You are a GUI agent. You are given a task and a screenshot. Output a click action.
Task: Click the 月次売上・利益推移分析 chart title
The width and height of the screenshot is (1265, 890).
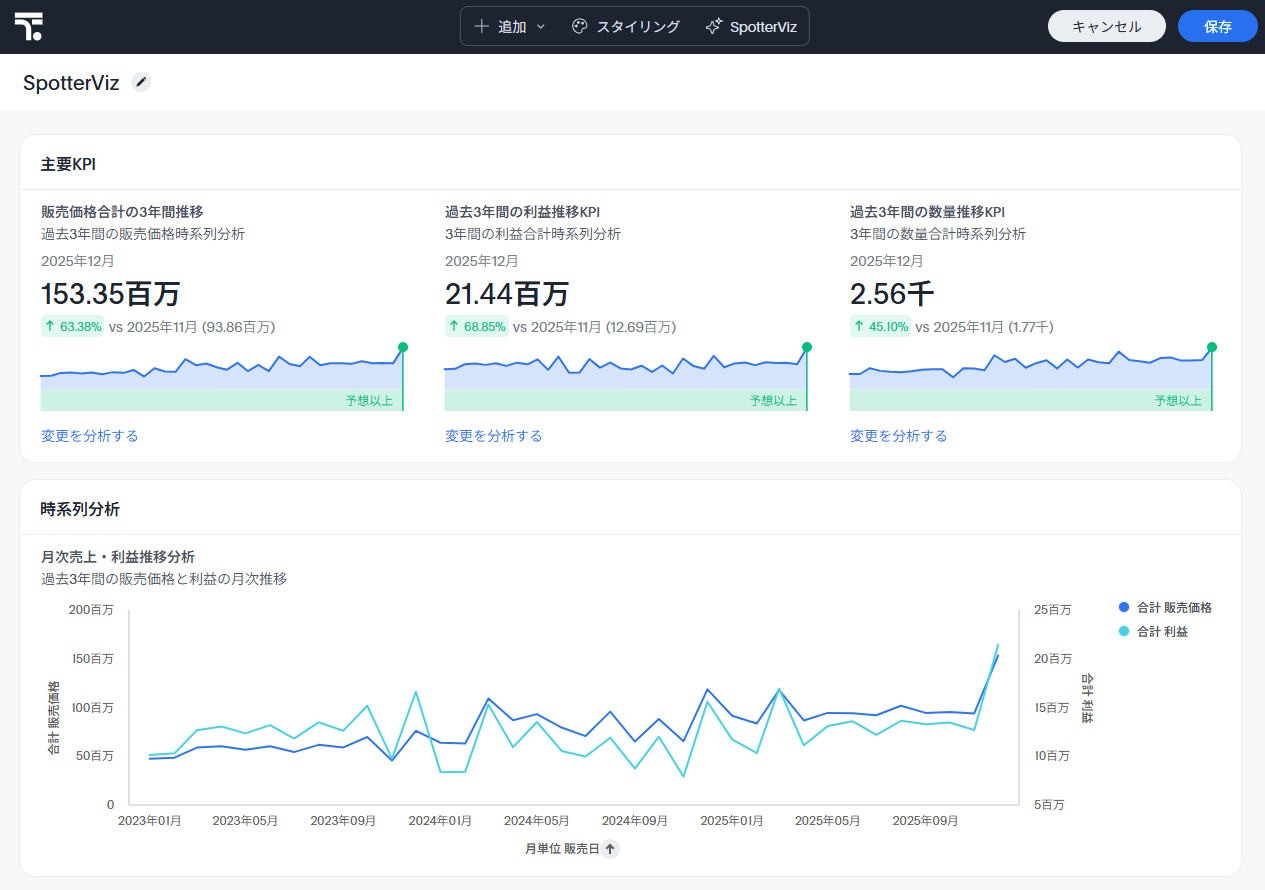pos(118,557)
